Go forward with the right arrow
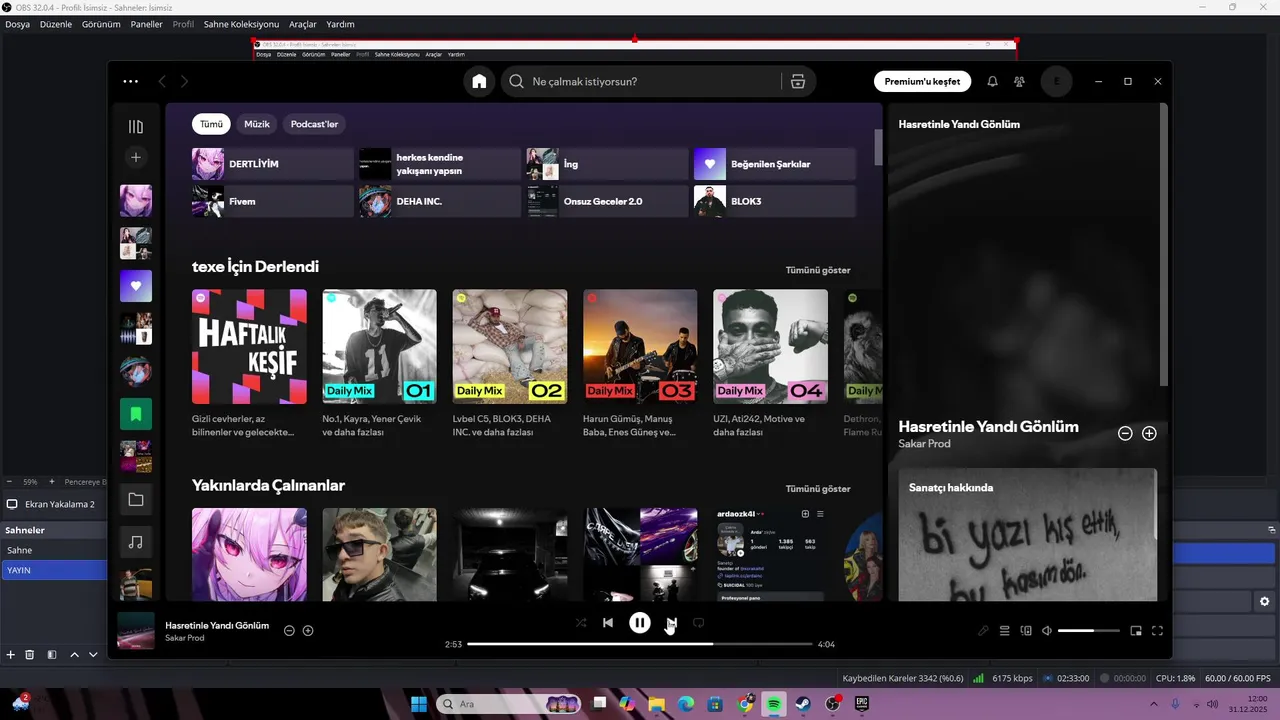 pos(184,82)
